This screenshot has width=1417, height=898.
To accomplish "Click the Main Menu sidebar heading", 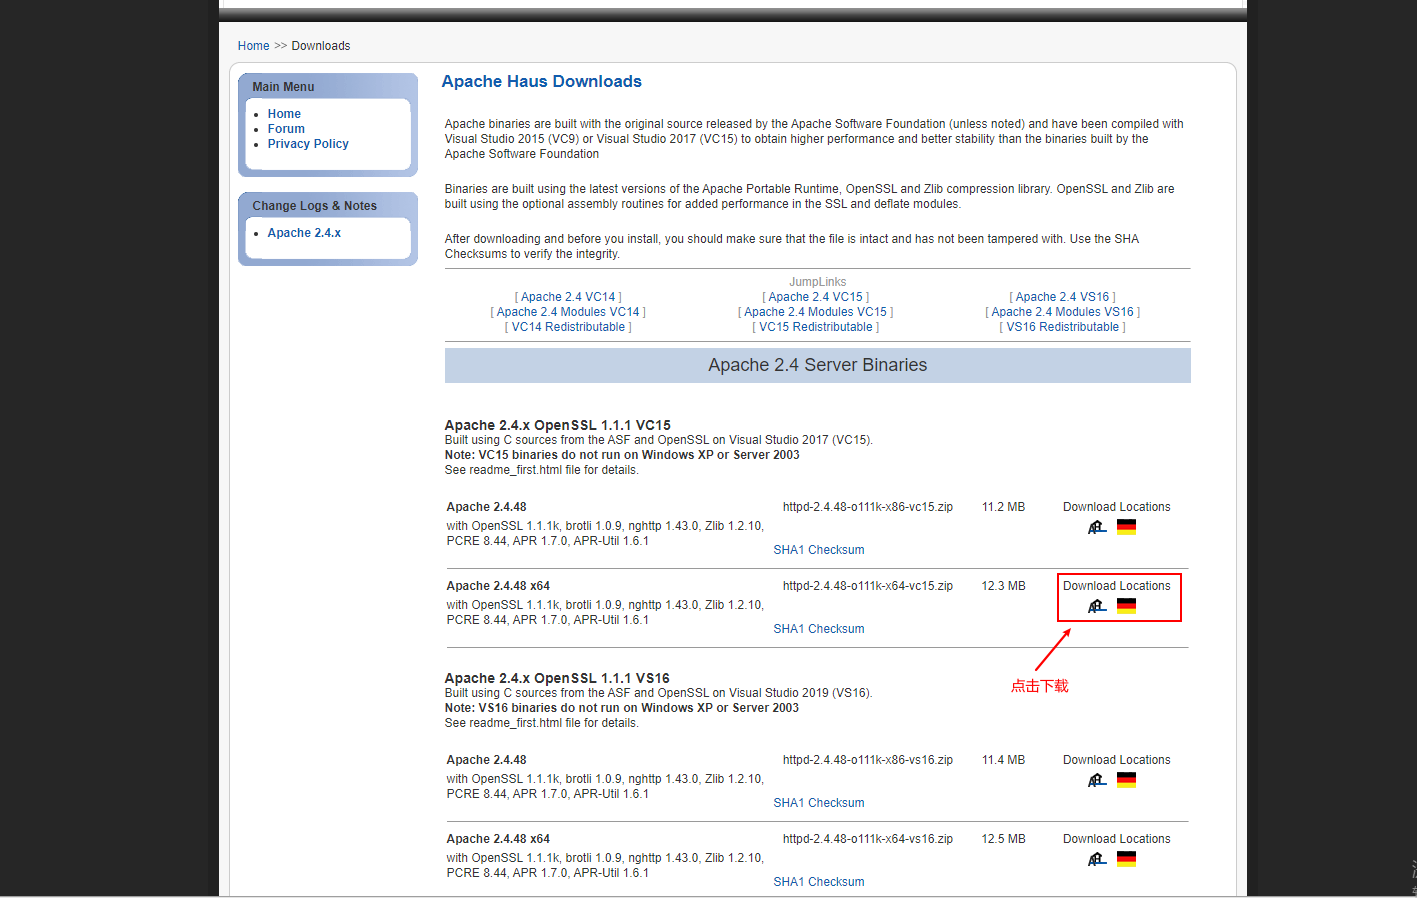I will pyautogui.click(x=283, y=87).
